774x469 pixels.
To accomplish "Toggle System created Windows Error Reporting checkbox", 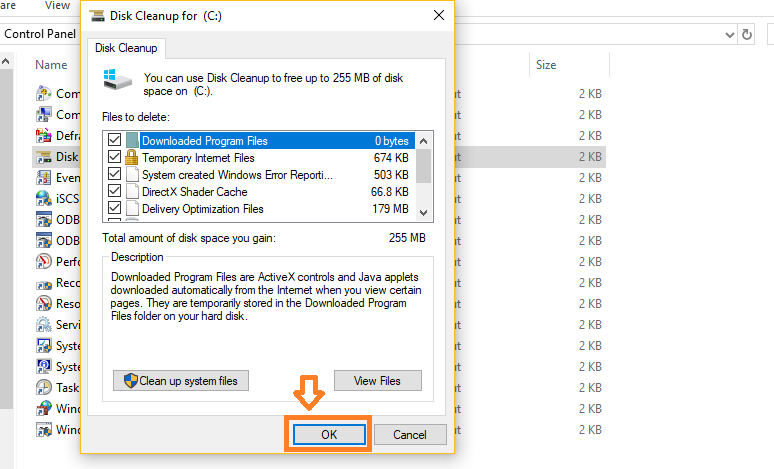I will (115, 174).
